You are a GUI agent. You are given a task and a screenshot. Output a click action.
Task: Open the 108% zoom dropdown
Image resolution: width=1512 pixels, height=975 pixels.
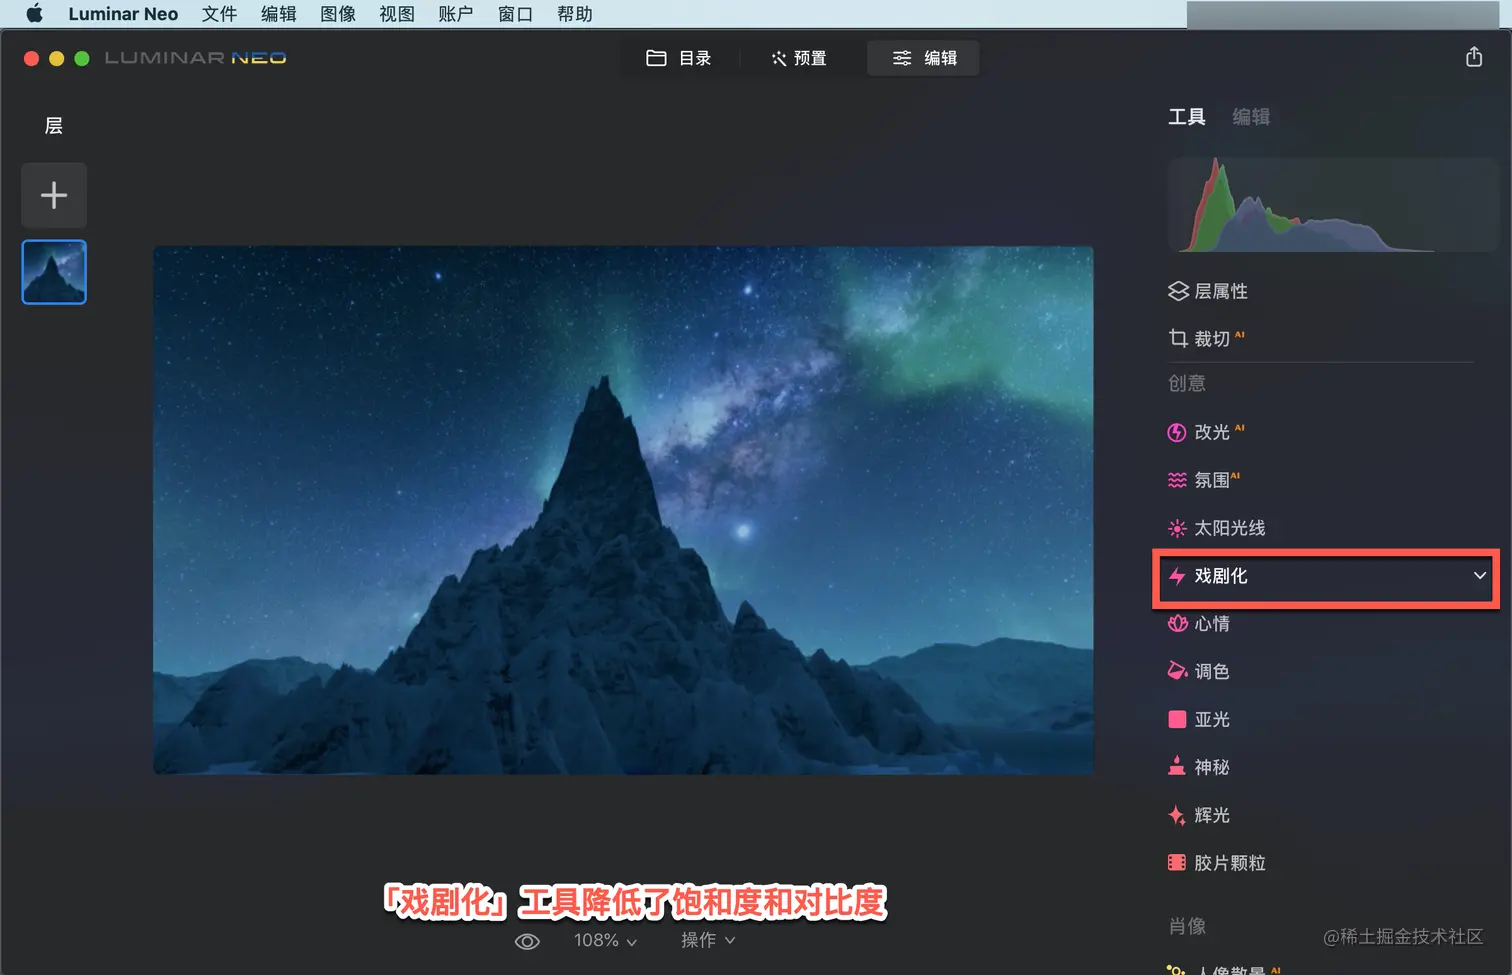605,940
